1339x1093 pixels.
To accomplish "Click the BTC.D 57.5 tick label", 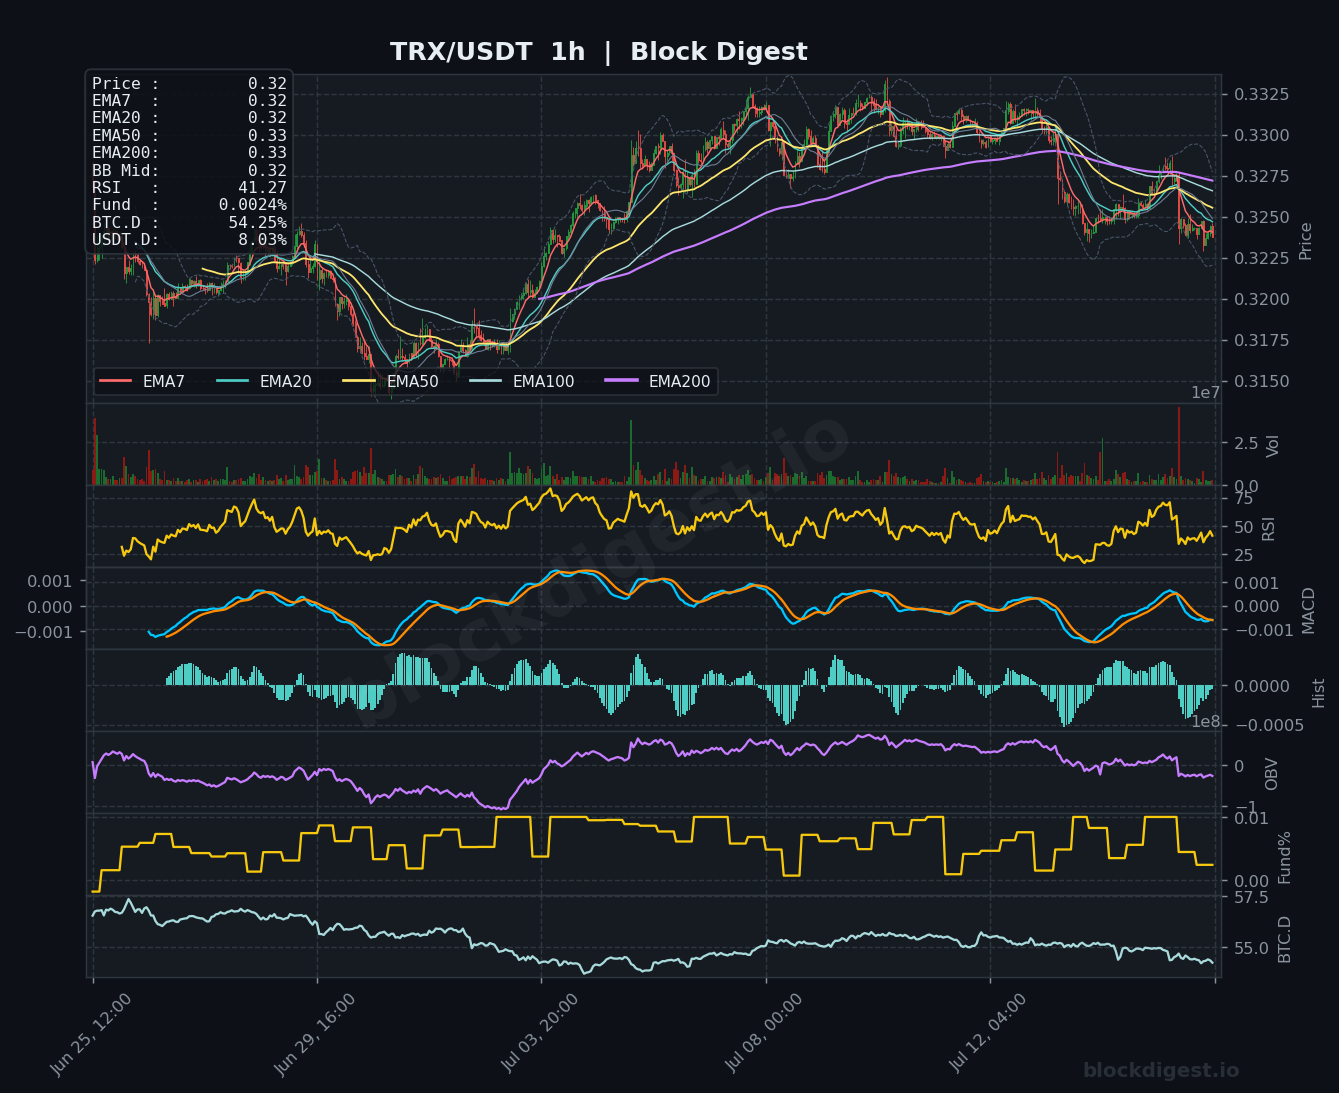I will (x=1250, y=898).
